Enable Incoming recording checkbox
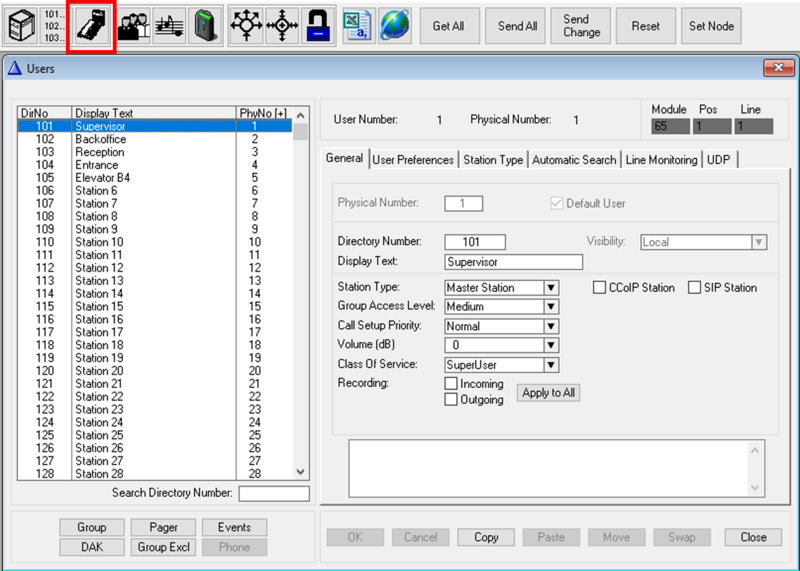The image size is (800, 571). tap(452, 383)
